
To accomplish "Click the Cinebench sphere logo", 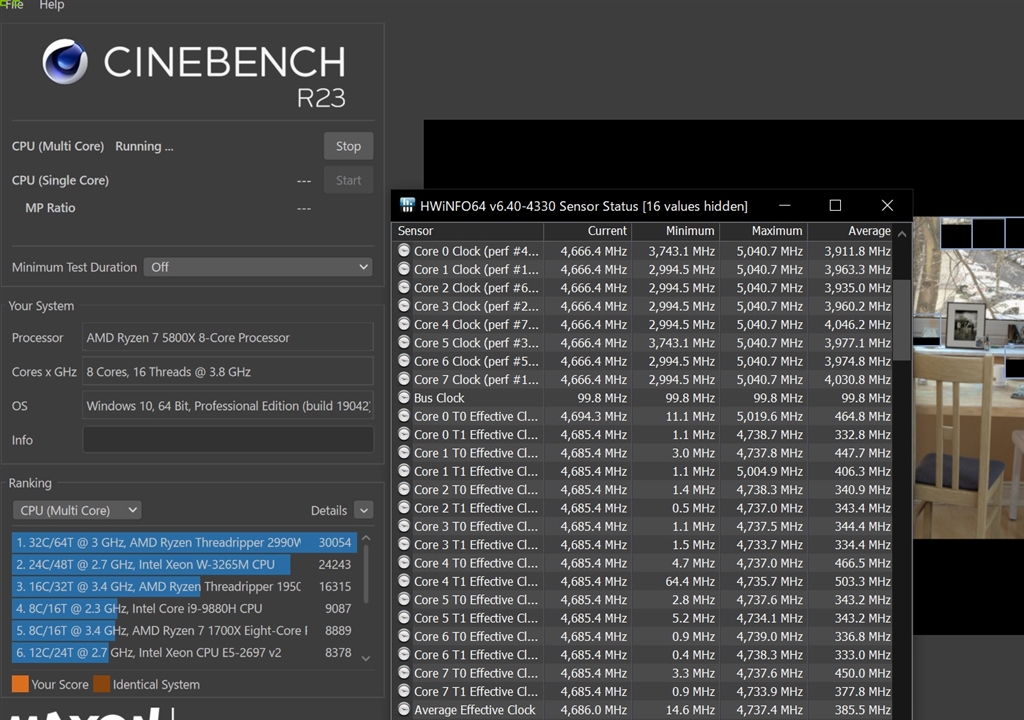I will click(65, 62).
